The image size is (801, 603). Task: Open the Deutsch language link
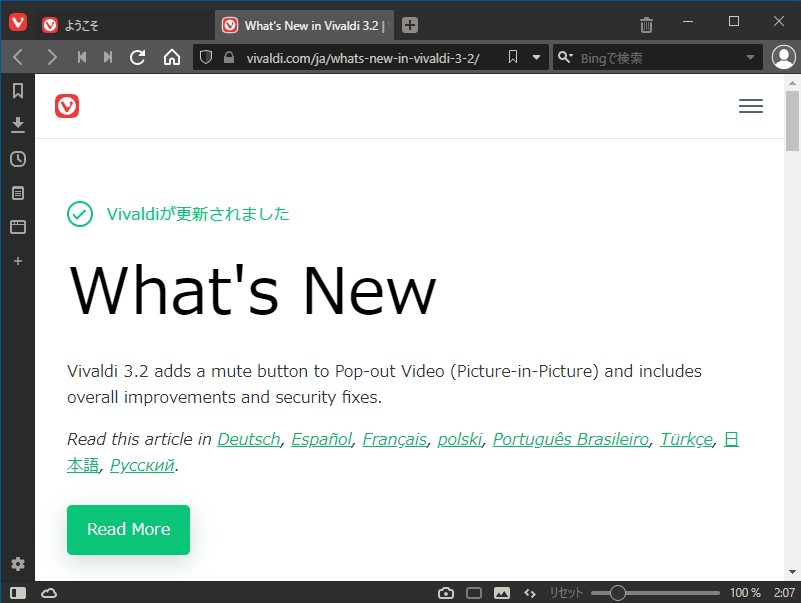[248, 439]
